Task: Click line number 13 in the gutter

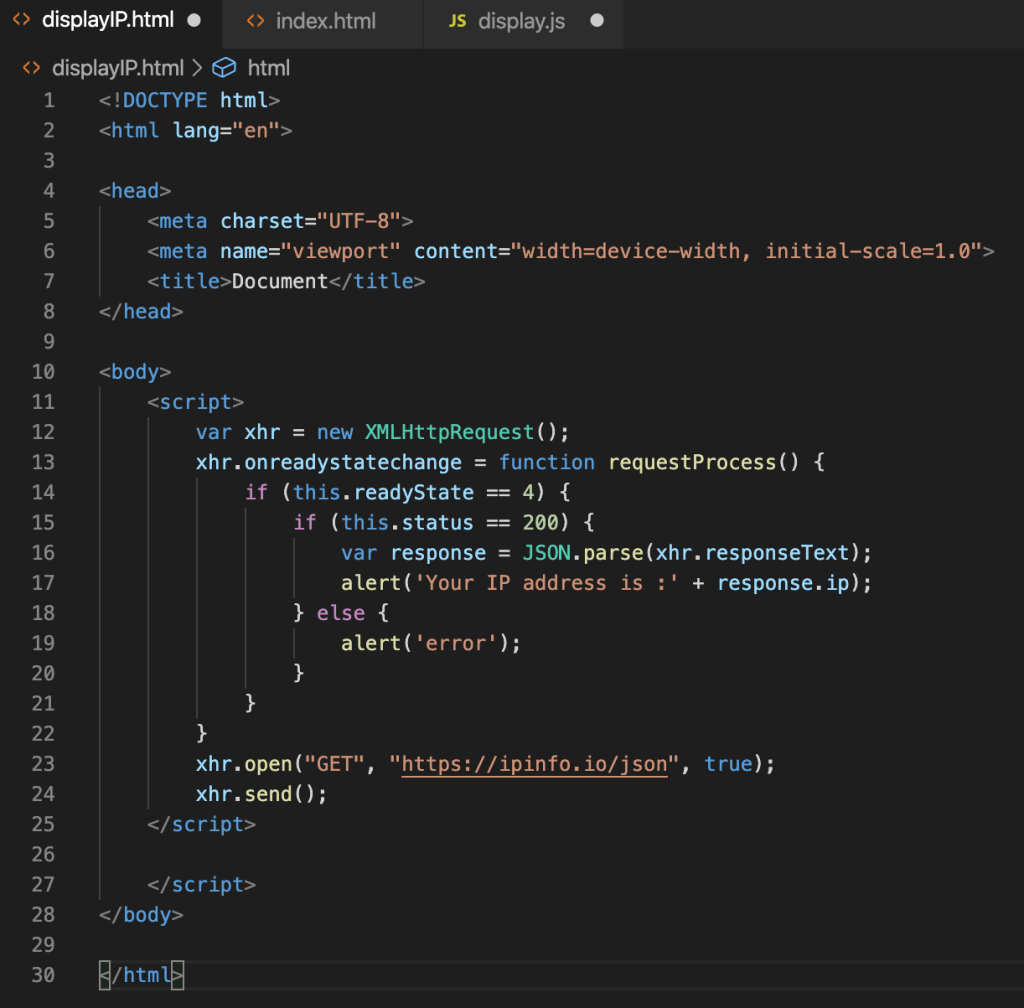Action: point(43,462)
